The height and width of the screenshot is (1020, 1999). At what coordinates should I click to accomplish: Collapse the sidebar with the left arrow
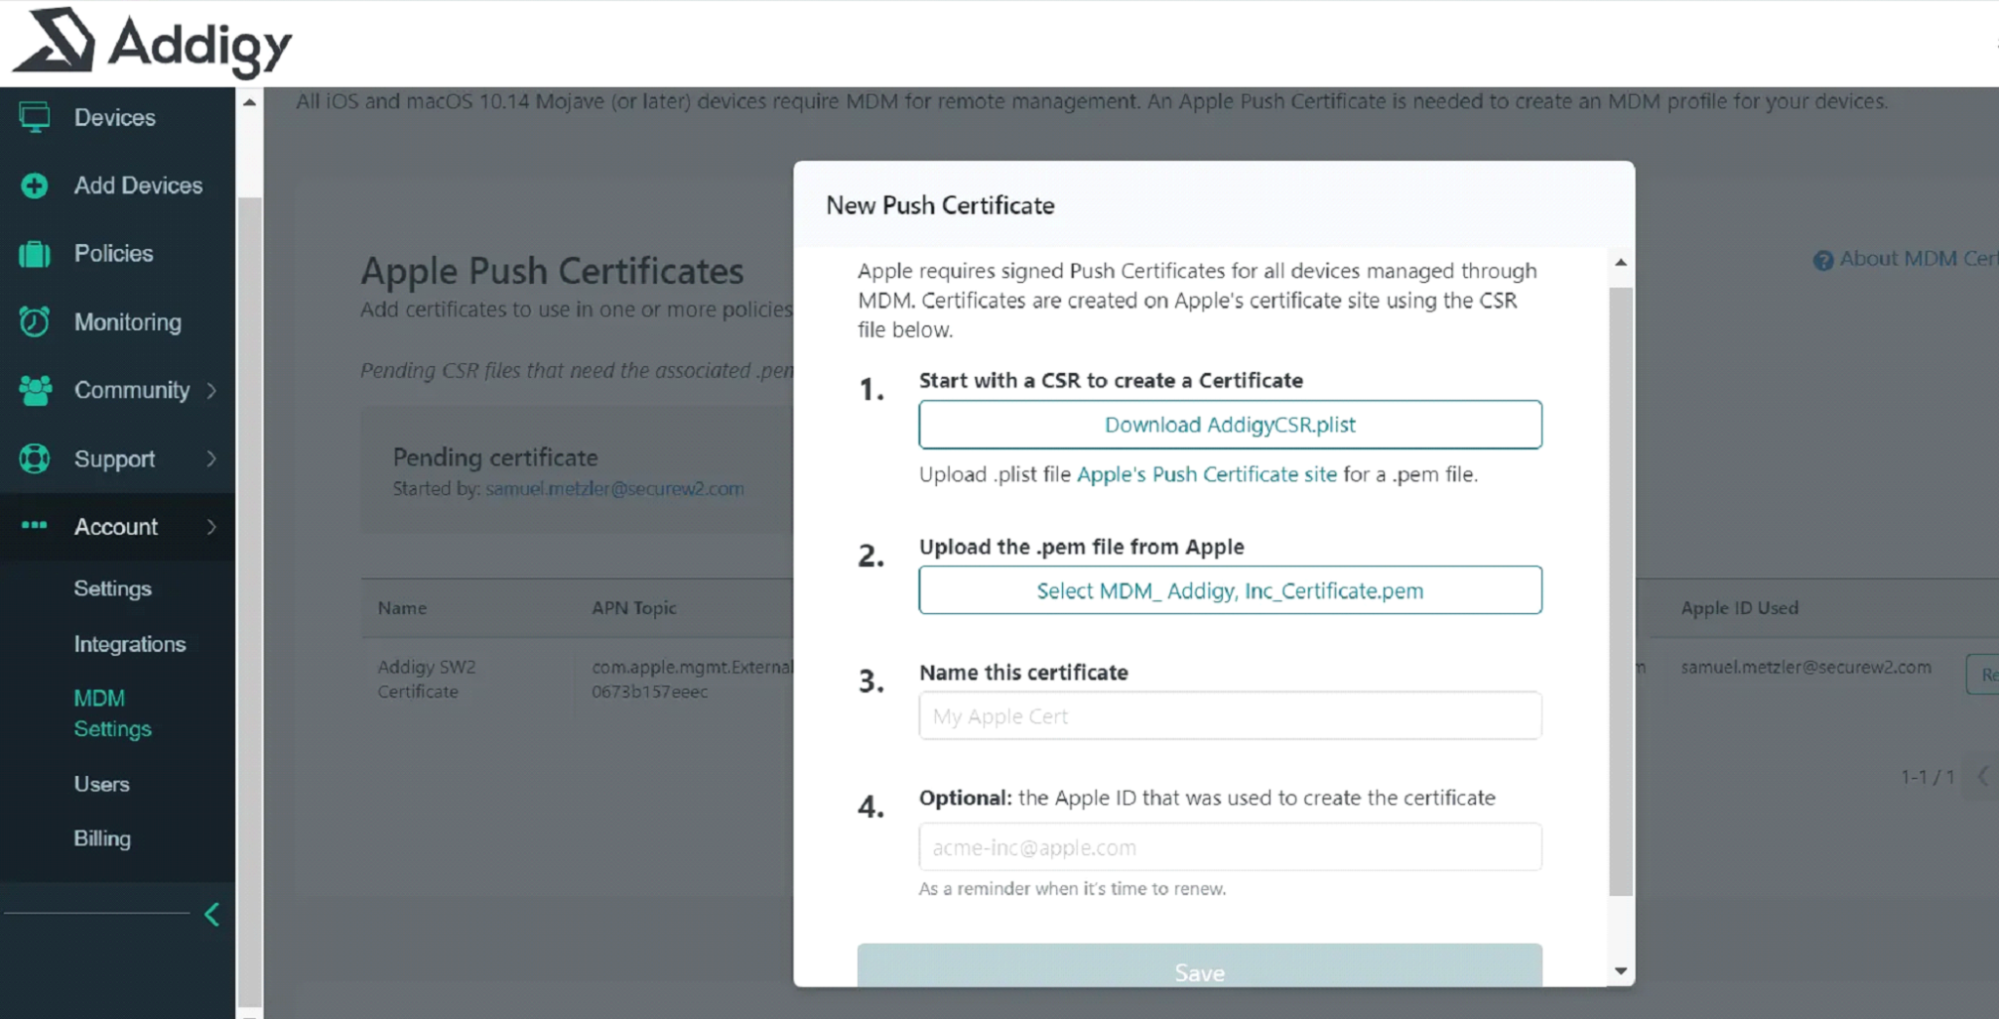(212, 914)
